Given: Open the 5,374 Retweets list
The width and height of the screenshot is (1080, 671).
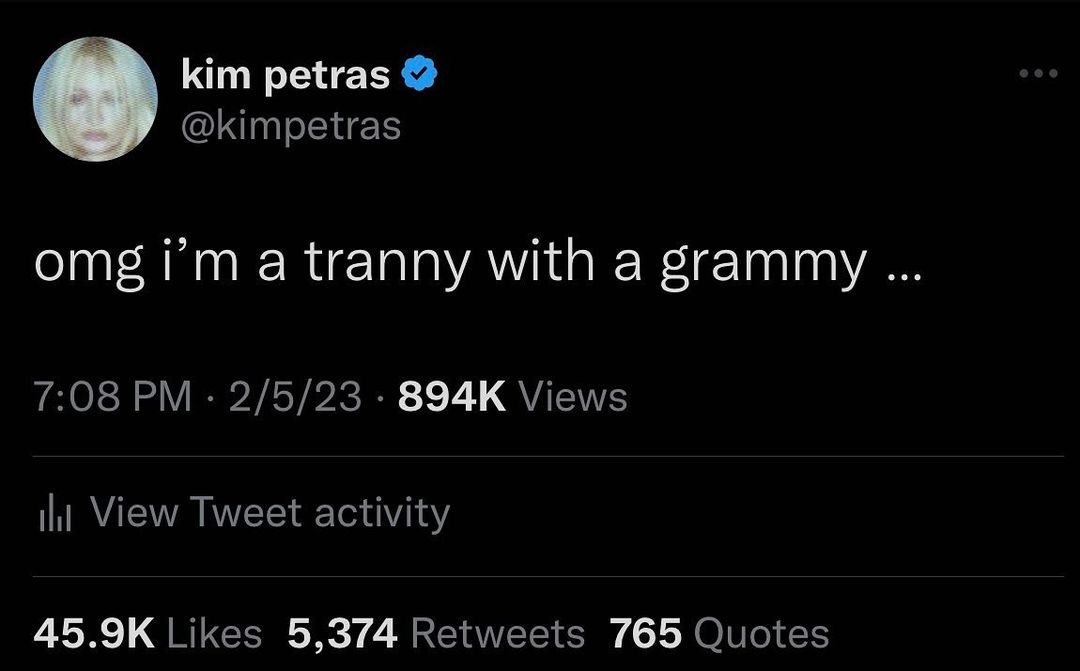Looking at the screenshot, I should point(434,632).
